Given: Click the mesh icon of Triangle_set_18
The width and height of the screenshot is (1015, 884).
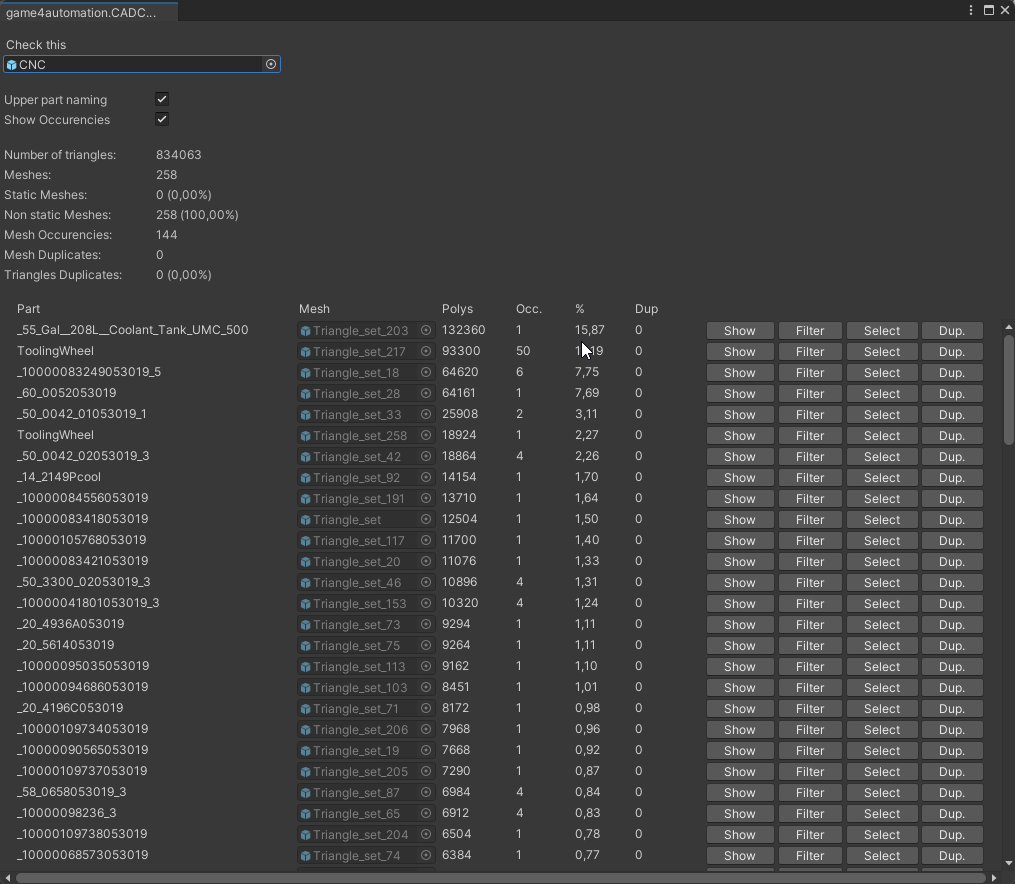Looking at the screenshot, I should [x=306, y=373].
